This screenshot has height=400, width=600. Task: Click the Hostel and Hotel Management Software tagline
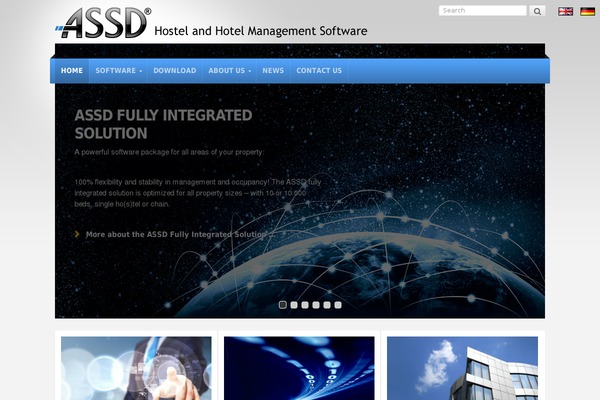pyautogui.click(x=261, y=31)
